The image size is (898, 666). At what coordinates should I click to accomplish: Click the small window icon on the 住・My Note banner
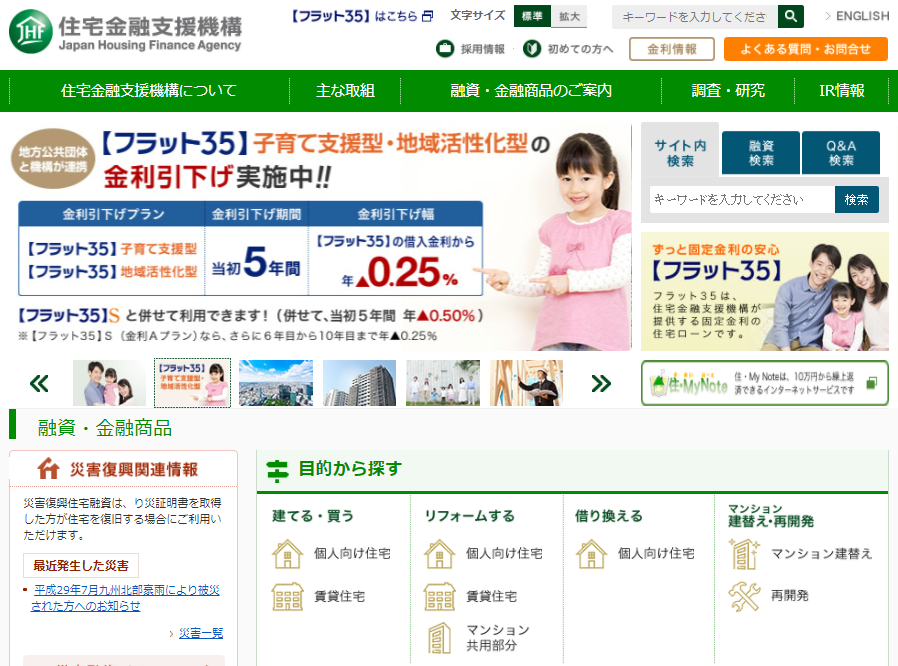tap(872, 383)
